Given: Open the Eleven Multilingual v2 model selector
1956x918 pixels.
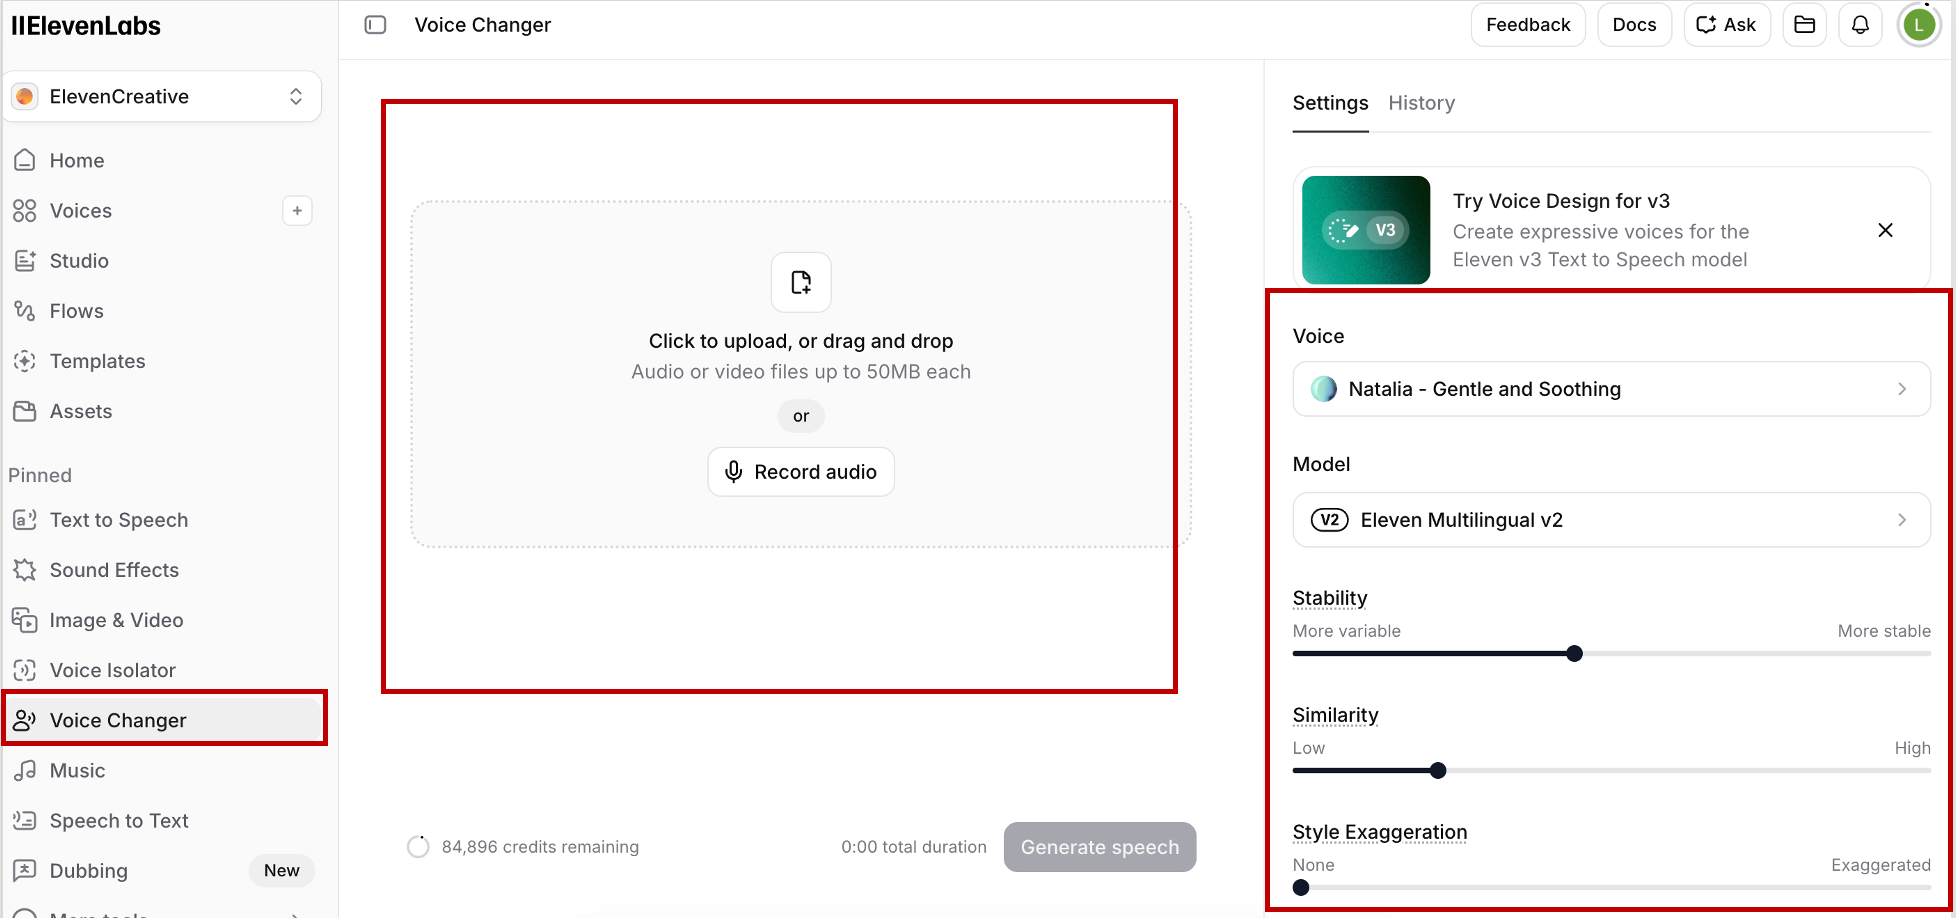Looking at the screenshot, I should click(1611, 520).
